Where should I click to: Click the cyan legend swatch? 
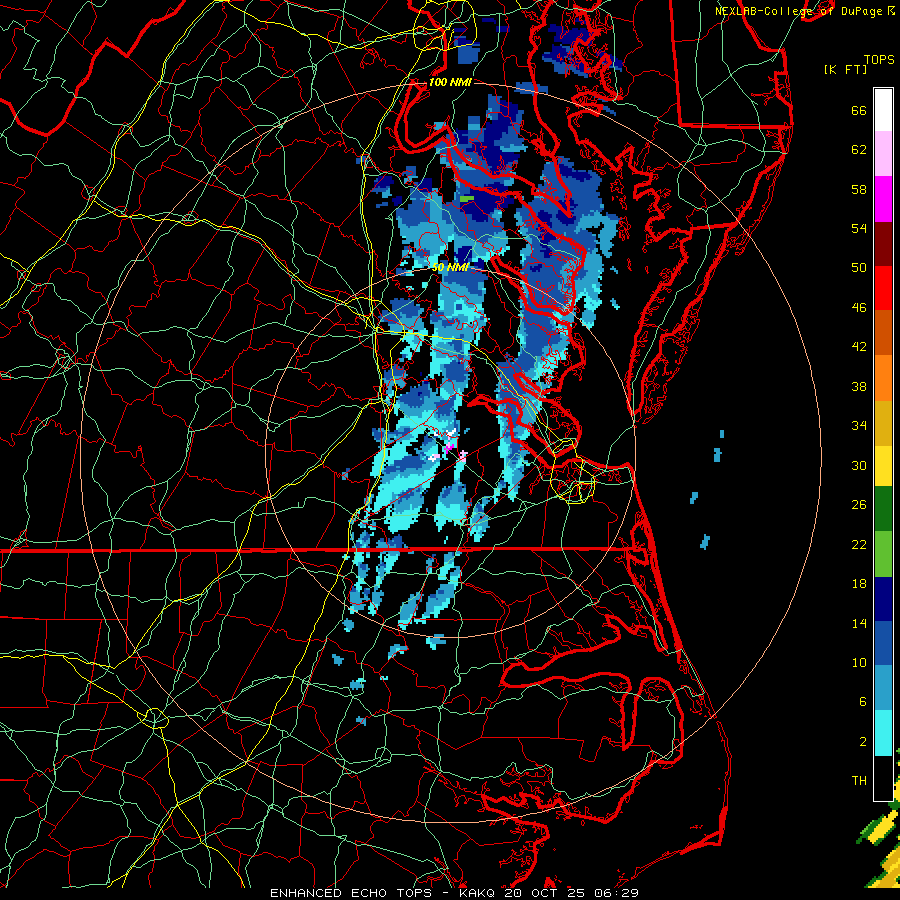tap(883, 733)
